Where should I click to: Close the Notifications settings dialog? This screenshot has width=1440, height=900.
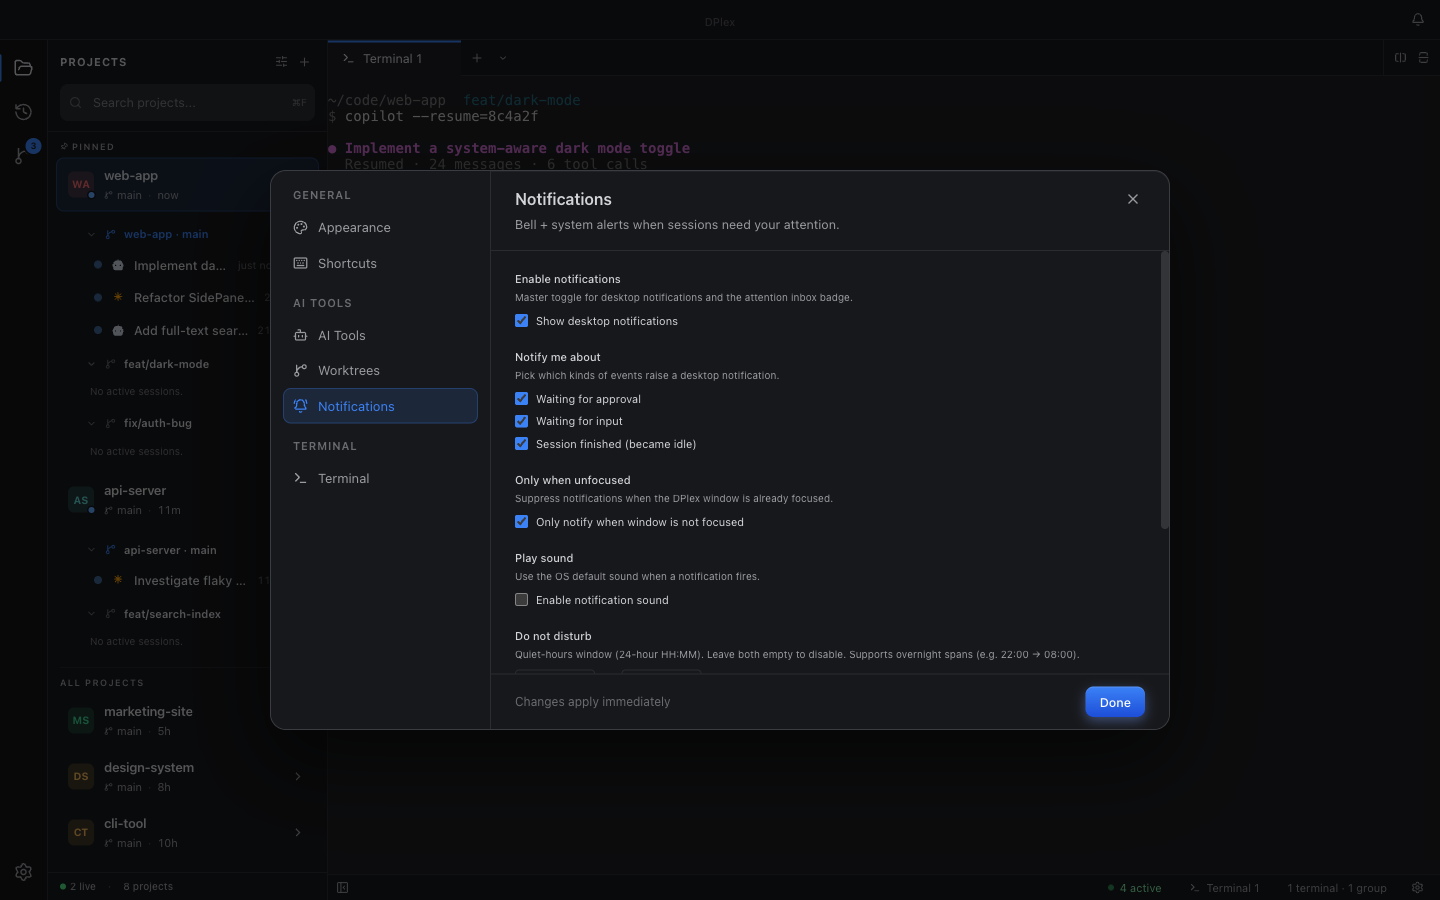pyautogui.click(x=1133, y=199)
